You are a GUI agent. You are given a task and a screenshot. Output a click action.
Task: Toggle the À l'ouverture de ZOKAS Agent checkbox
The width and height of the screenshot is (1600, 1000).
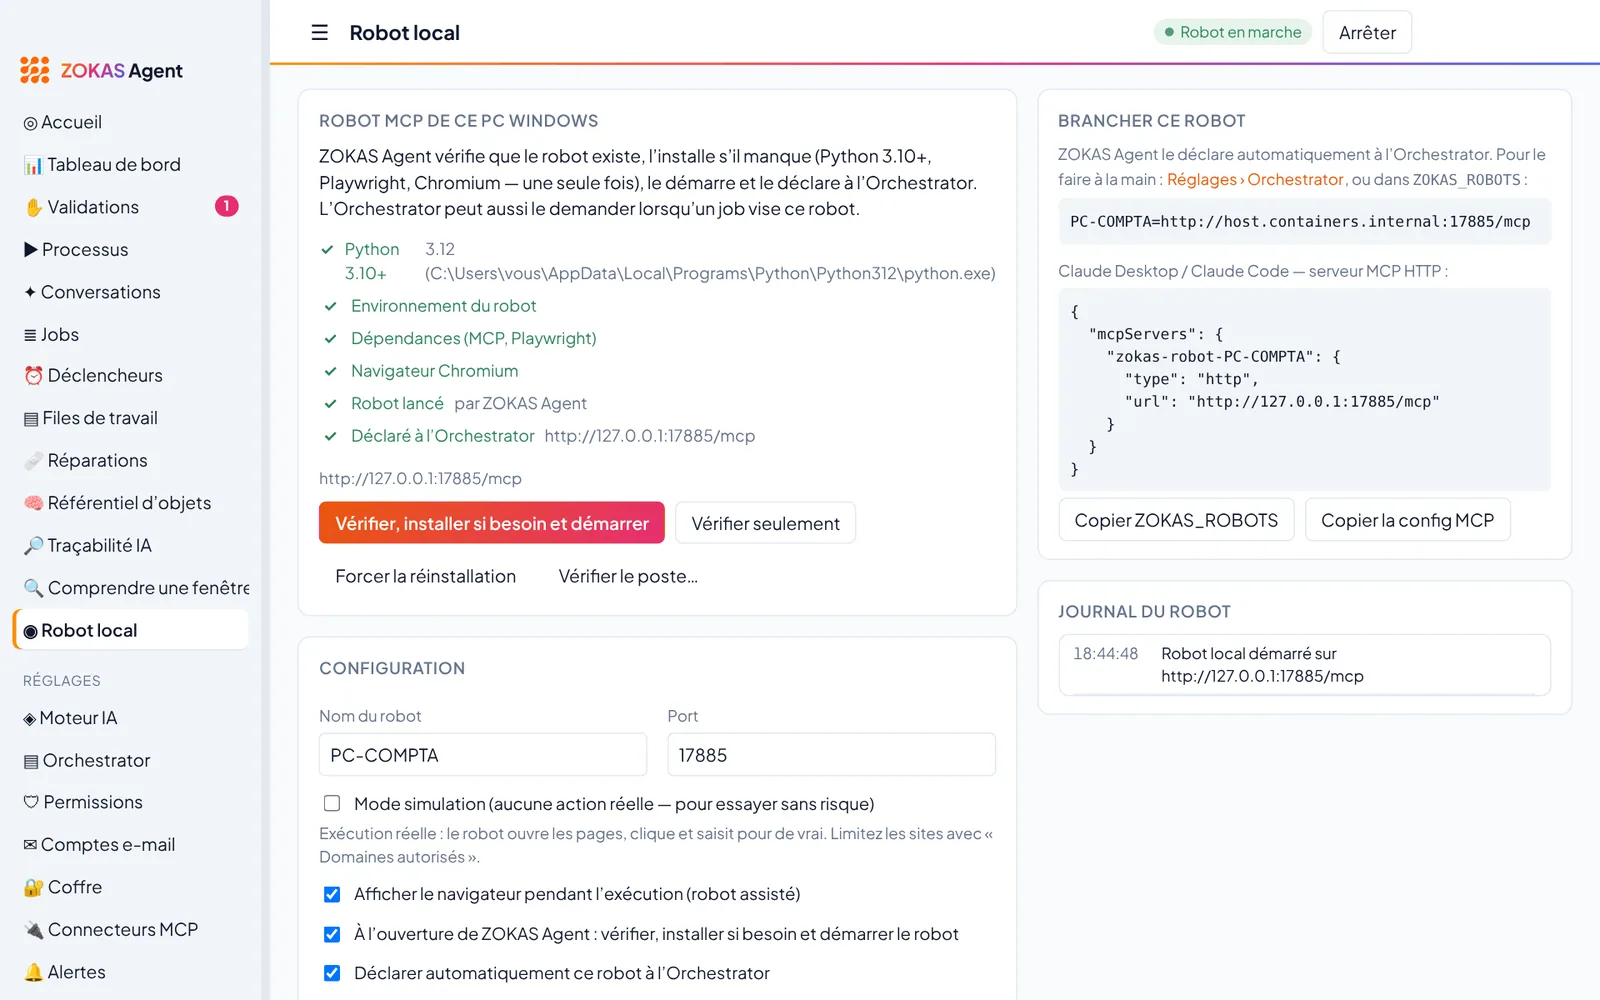coord(332,934)
